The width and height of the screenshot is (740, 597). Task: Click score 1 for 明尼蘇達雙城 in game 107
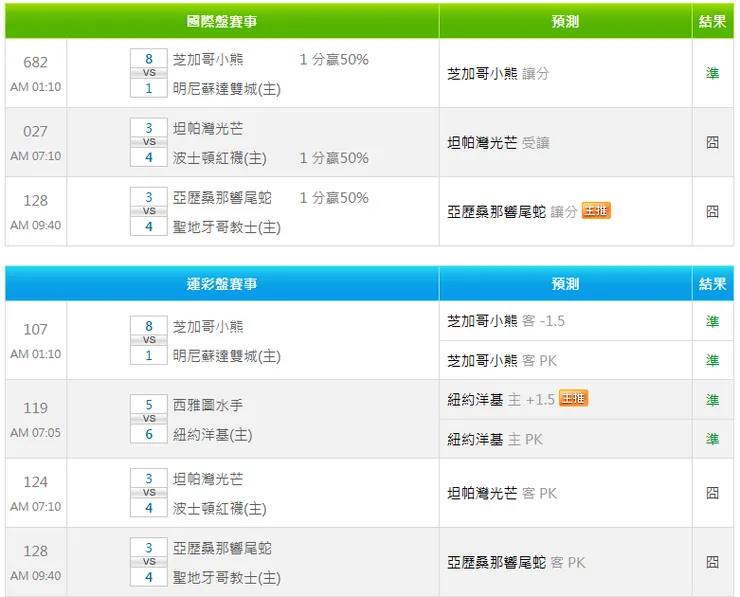coord(149,355)
